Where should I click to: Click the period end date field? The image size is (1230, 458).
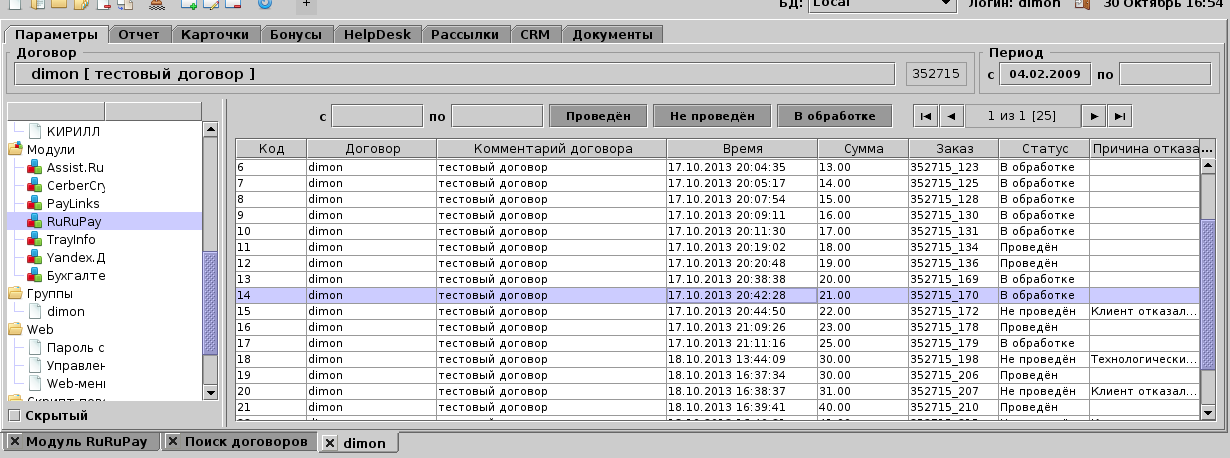(1150, 74)
